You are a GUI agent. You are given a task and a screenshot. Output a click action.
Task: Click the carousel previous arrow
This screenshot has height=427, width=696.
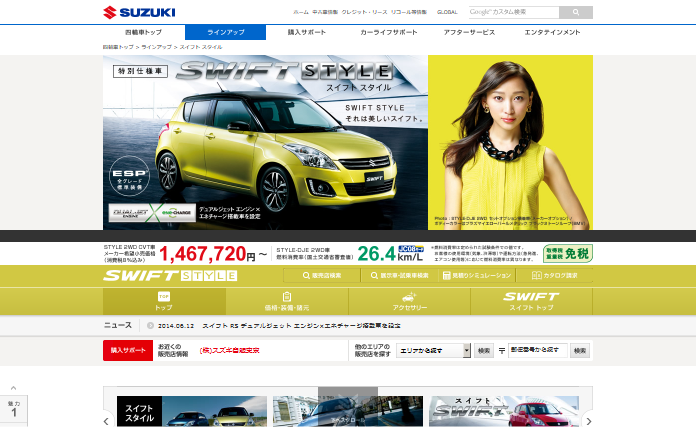106,421
